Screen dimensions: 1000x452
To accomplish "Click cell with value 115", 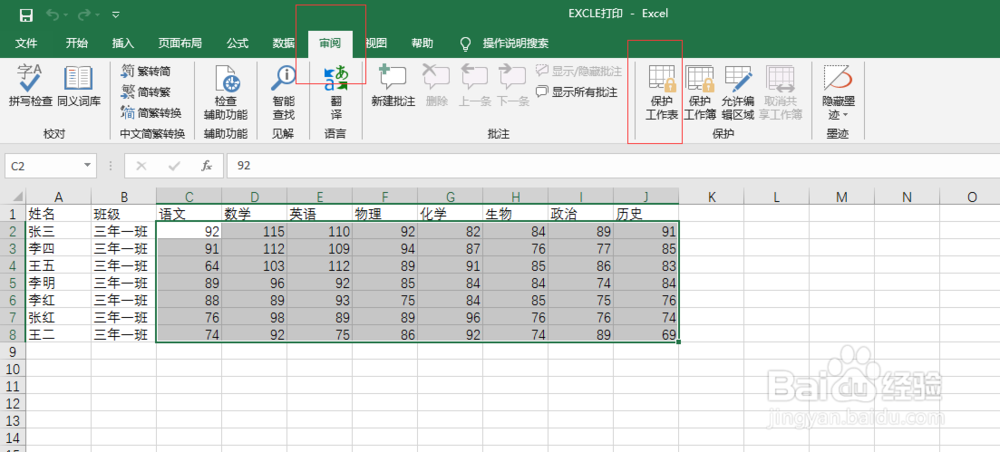I will (254, 231).
